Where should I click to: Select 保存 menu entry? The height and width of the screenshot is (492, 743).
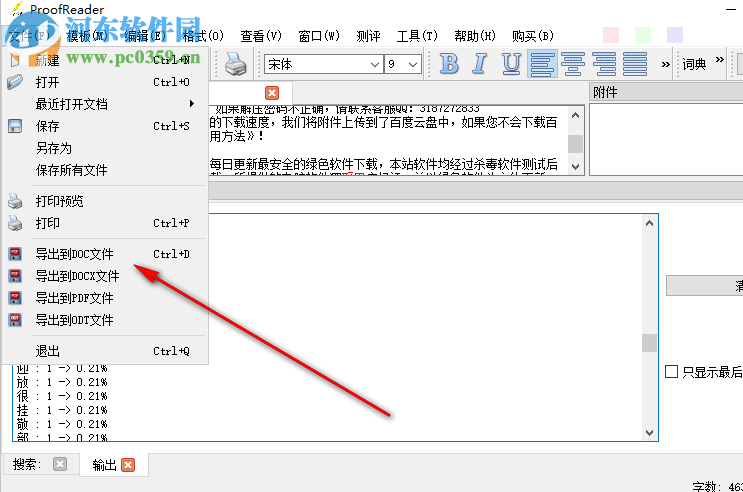(105, 126)
